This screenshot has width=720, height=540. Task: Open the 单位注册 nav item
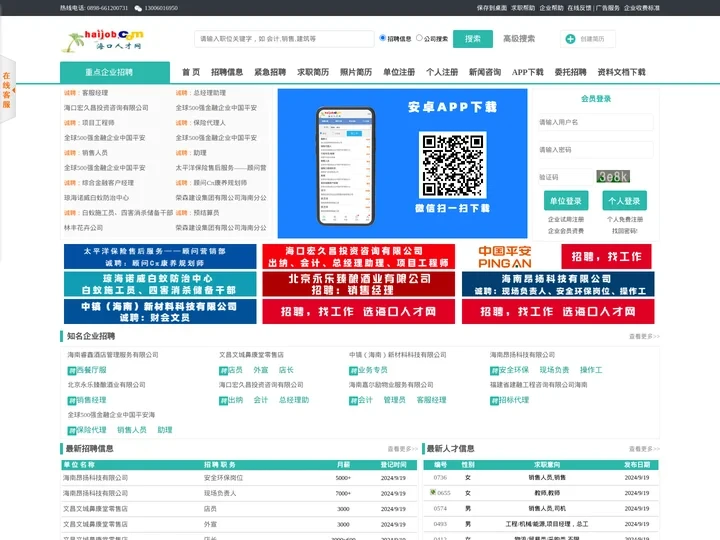point(399,72)
